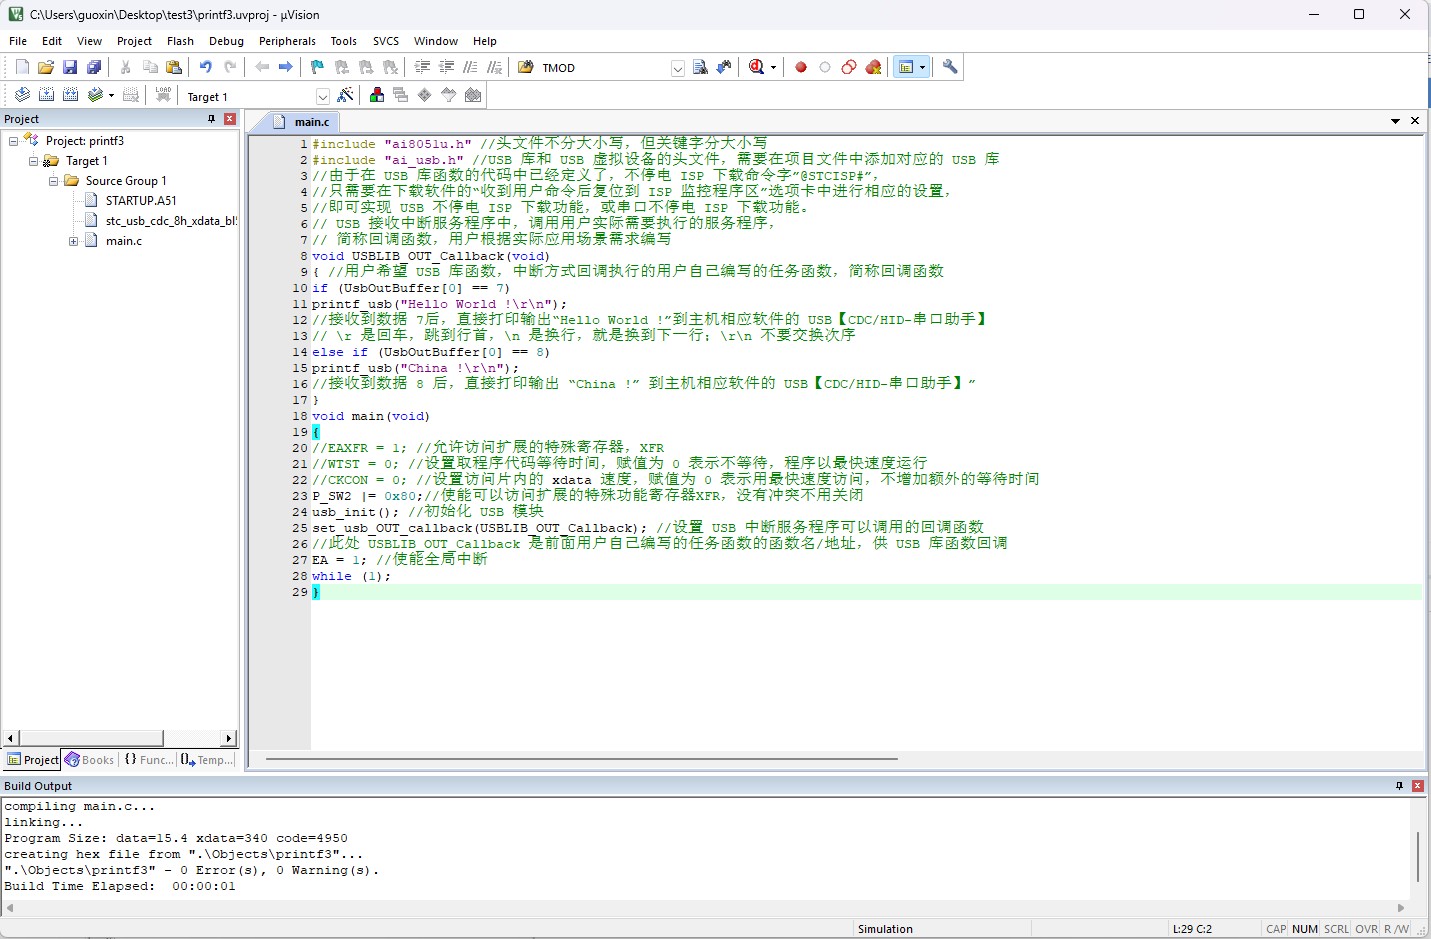Open the Pack Installer icon

tap(473, 95)
